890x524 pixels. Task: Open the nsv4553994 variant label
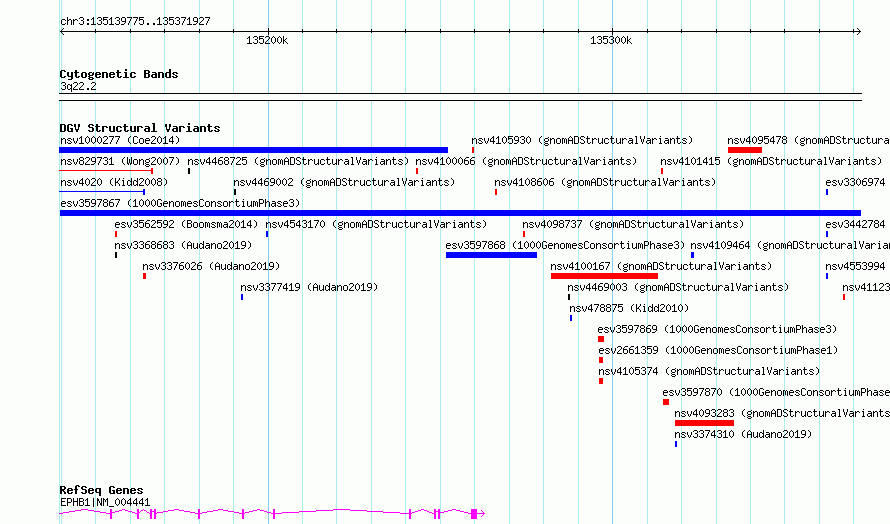(x=857, y=266)
